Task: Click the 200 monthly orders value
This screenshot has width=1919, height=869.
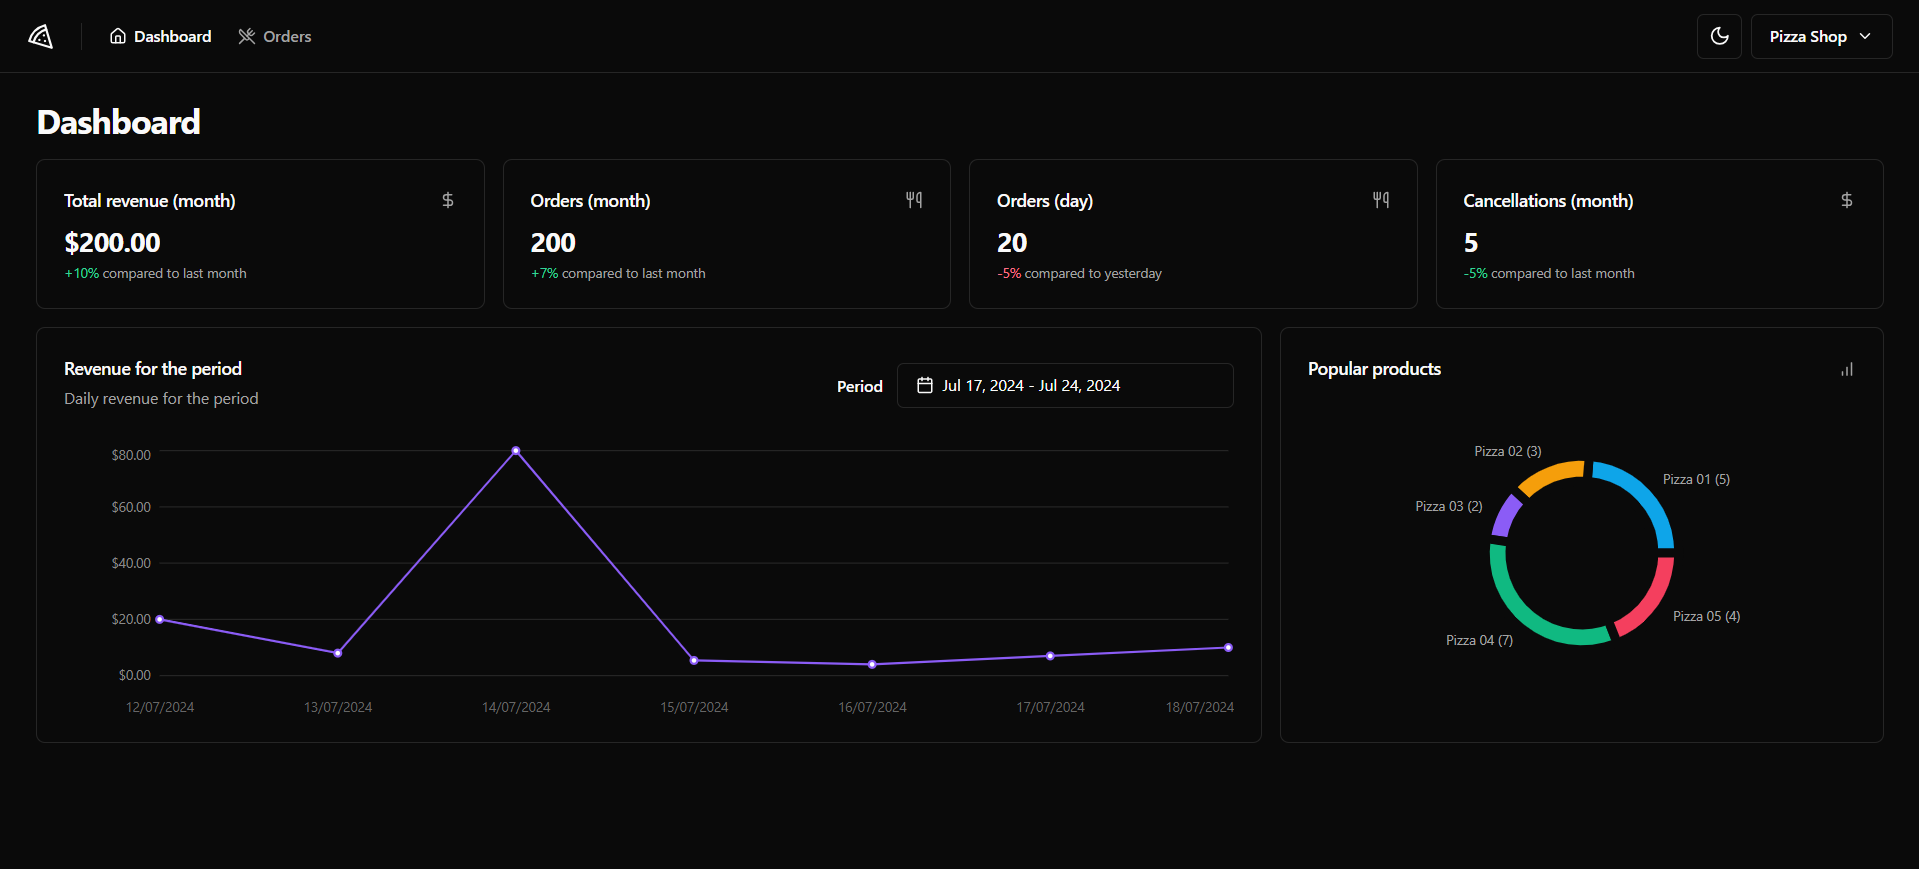Action: click(553, 243)
